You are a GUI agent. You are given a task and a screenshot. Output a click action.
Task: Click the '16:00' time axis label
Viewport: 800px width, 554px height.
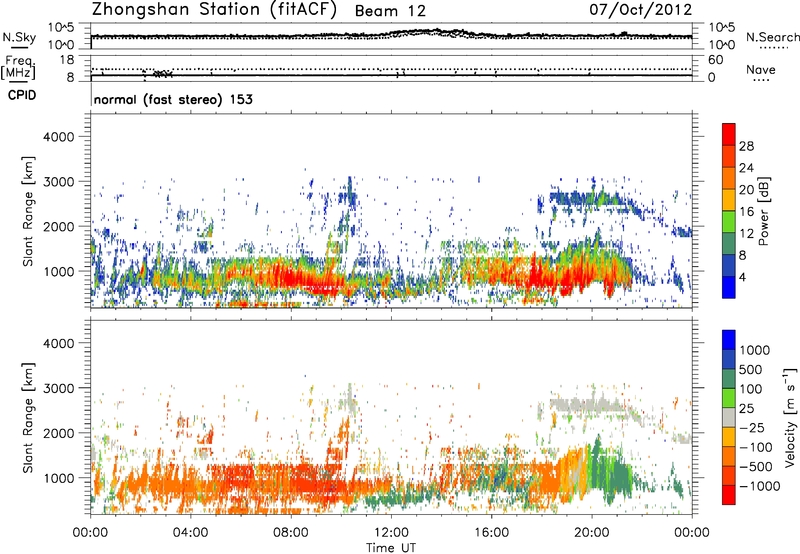pos(492,533)
